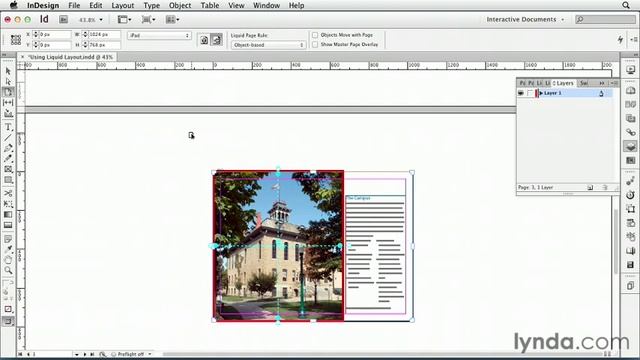The image size is (640, 360).
Task: Open the Layout menu
Action: coord(123,5)
